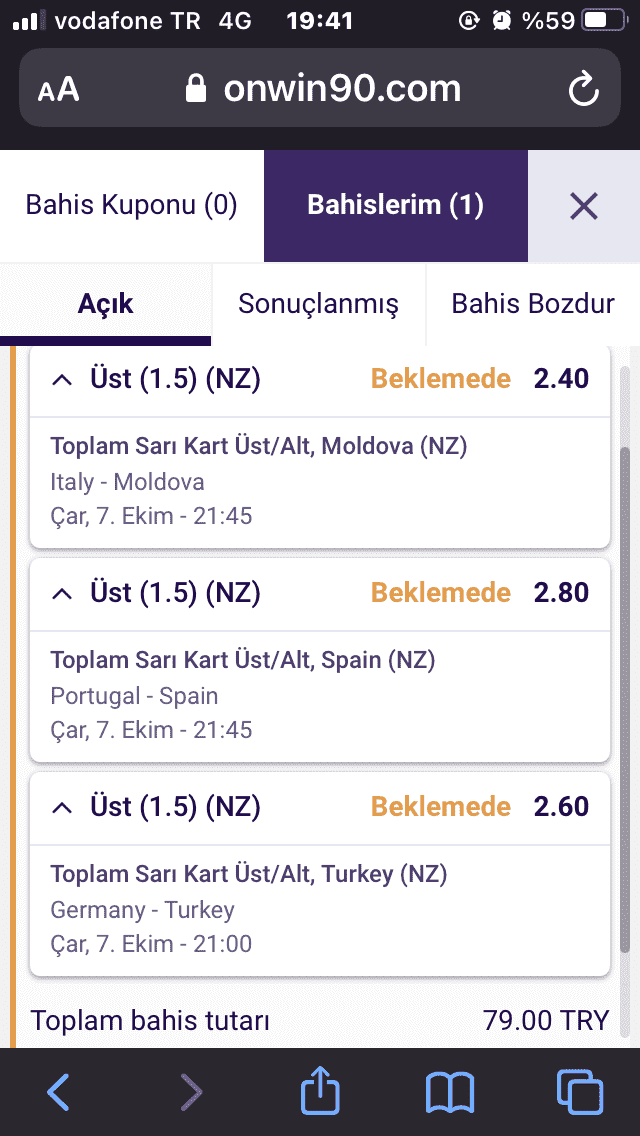Tap the Safari back arrow
Screen dimensions: 640x1136
pyautogui.click(x=58, y=1092)
